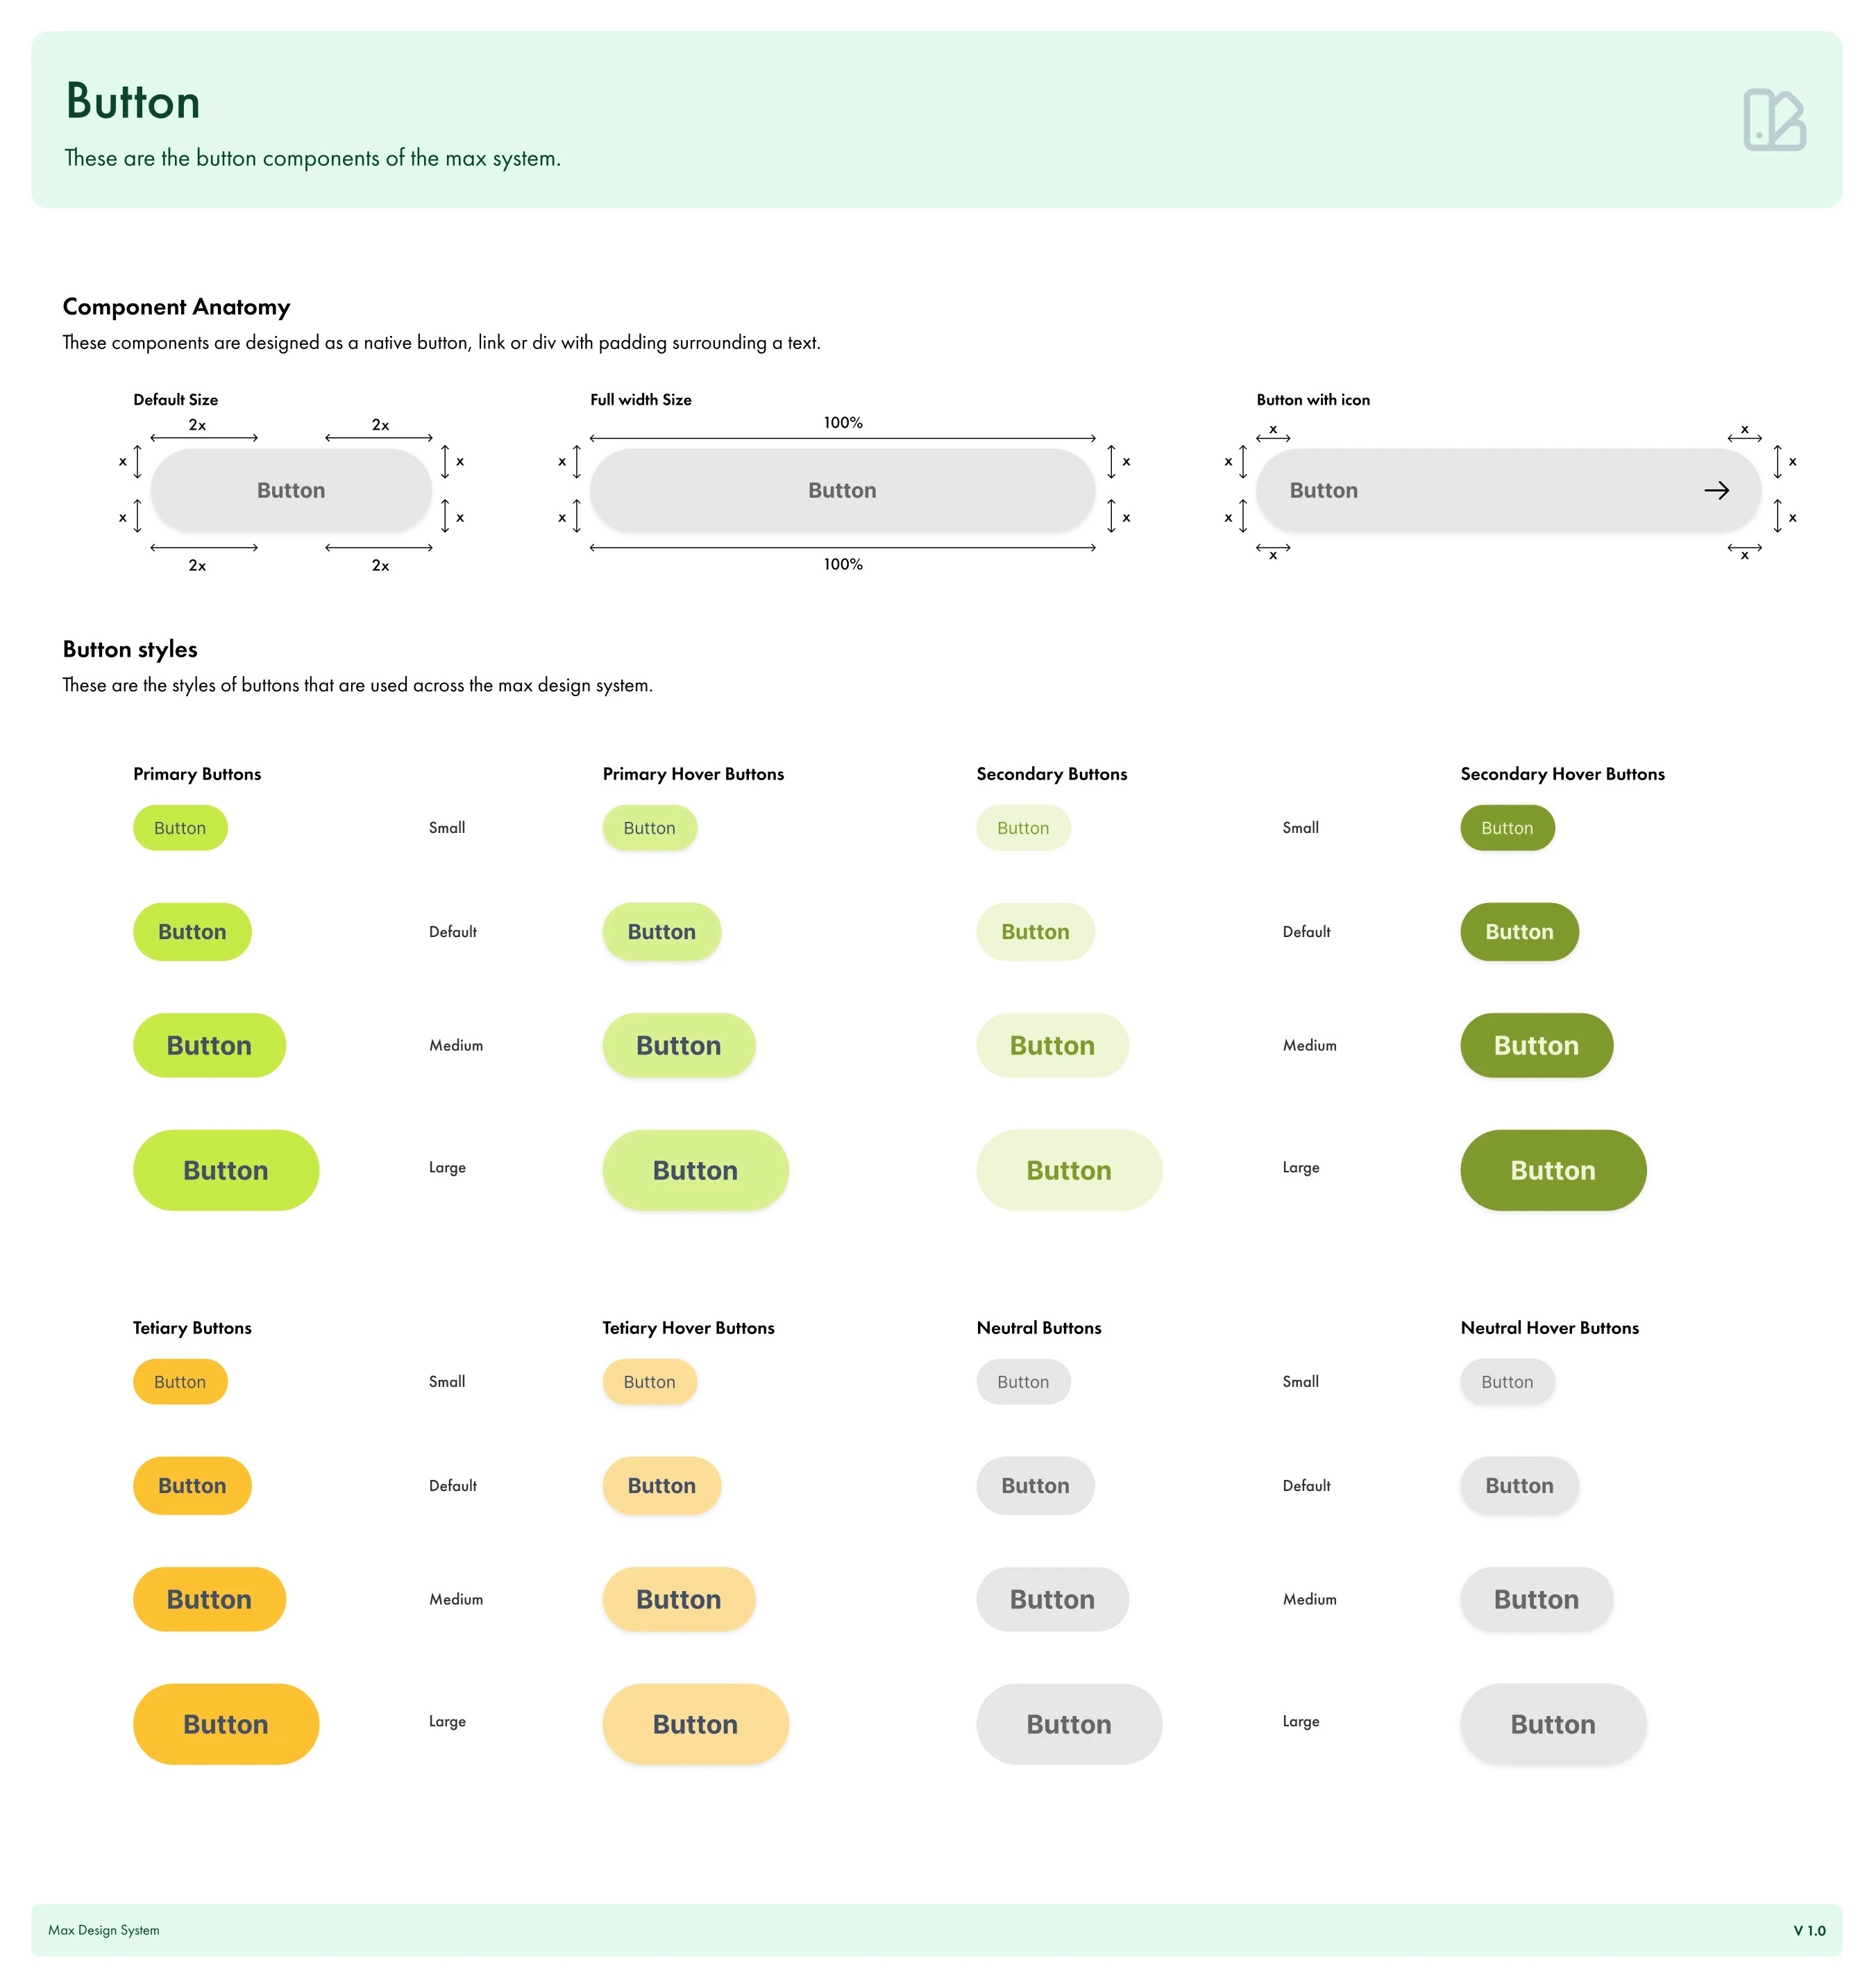The width and height of the screenshot is (1874, 1988).
Task: Click the small Neutral button
Action: tap(1023, 1382)
